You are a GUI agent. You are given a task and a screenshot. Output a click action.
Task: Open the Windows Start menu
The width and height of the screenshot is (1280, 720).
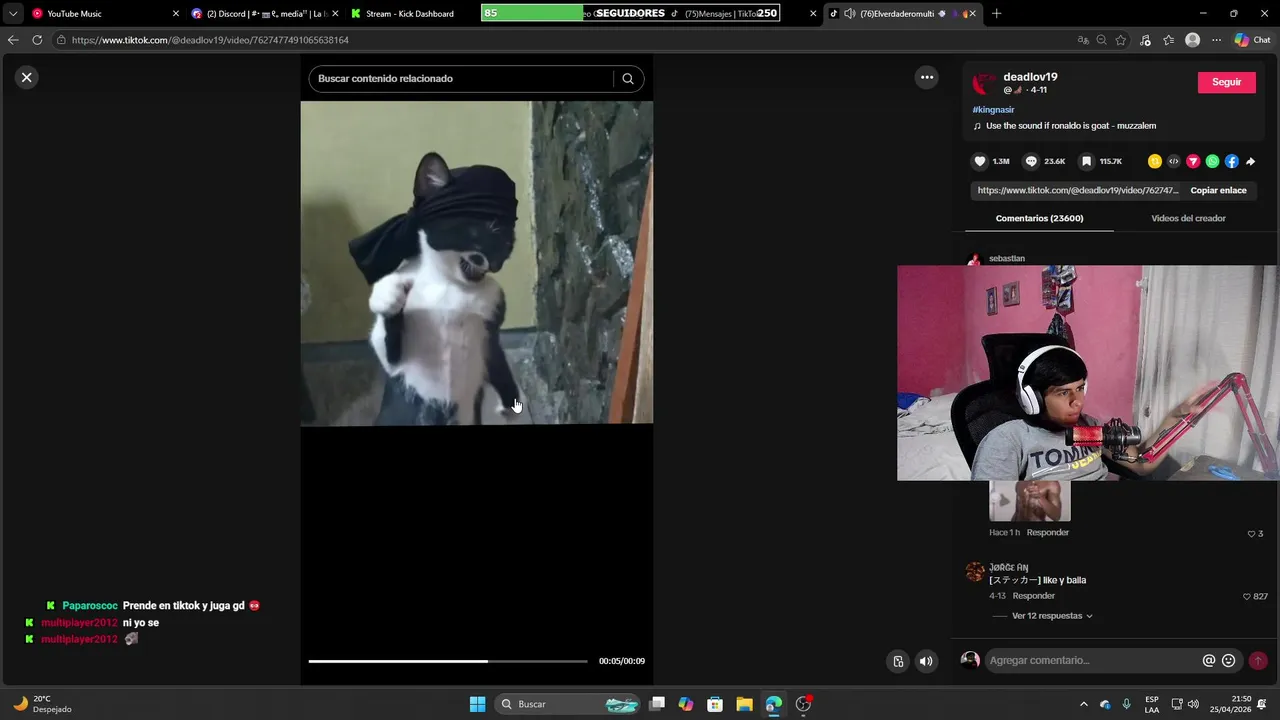[478, 704]
